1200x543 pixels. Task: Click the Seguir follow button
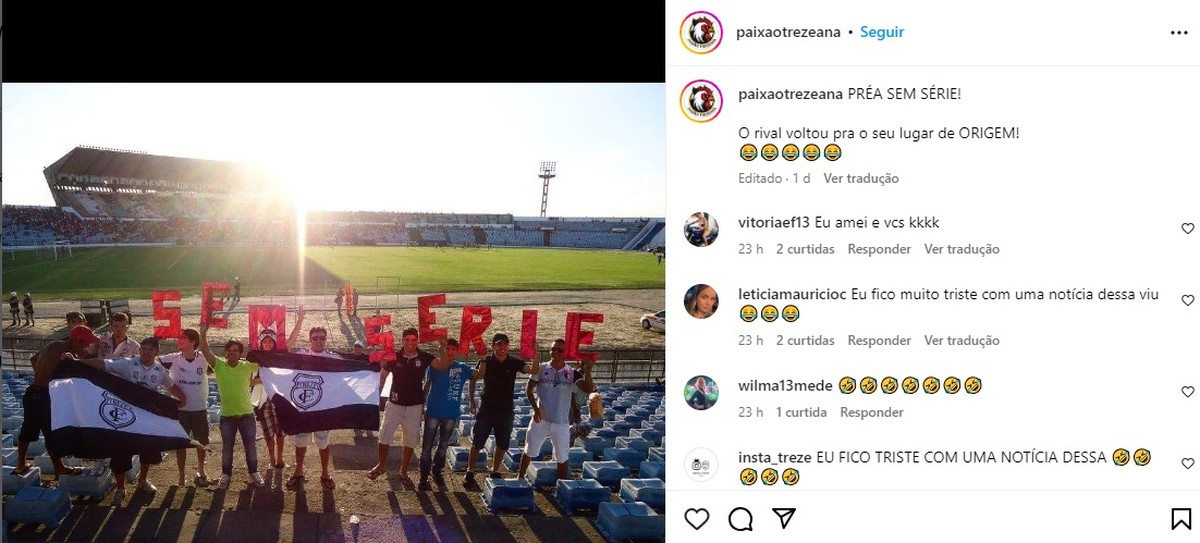tap(882, 32)
